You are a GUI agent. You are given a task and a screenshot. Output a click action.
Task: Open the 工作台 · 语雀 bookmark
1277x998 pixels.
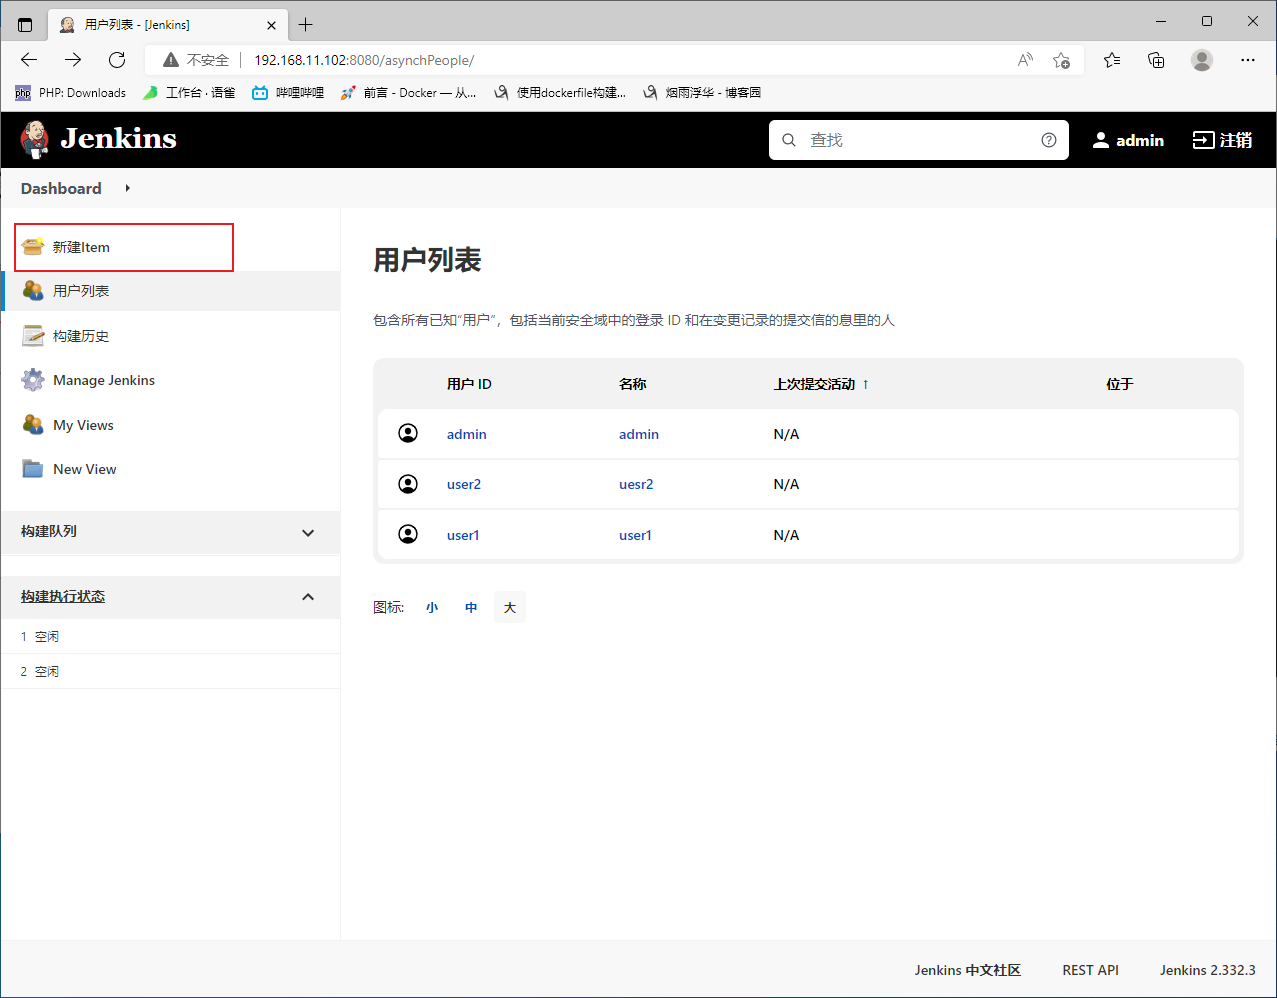pyautogui.click(x=189, y=93)
